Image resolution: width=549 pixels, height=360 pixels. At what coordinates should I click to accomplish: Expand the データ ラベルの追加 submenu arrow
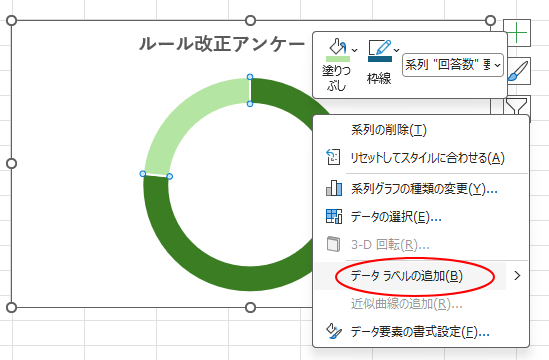click(x=517, y=276)
